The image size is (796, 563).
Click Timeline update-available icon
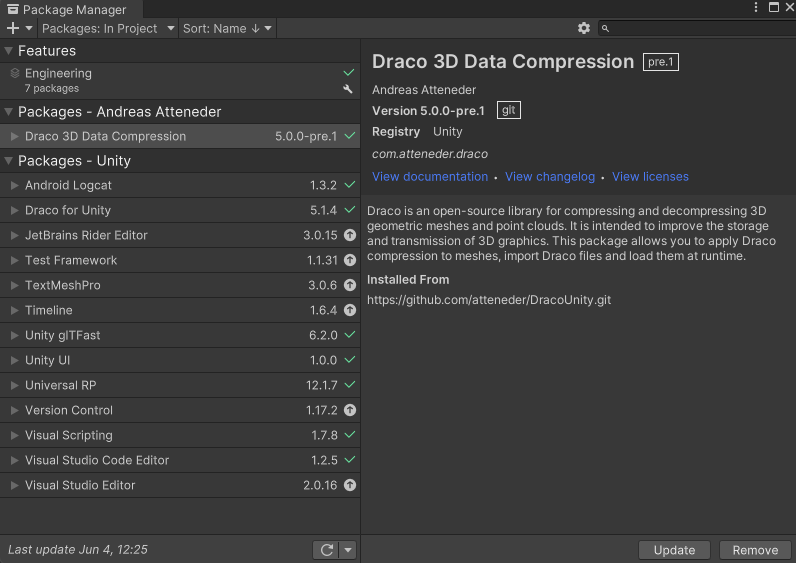[x=350, y=310]
